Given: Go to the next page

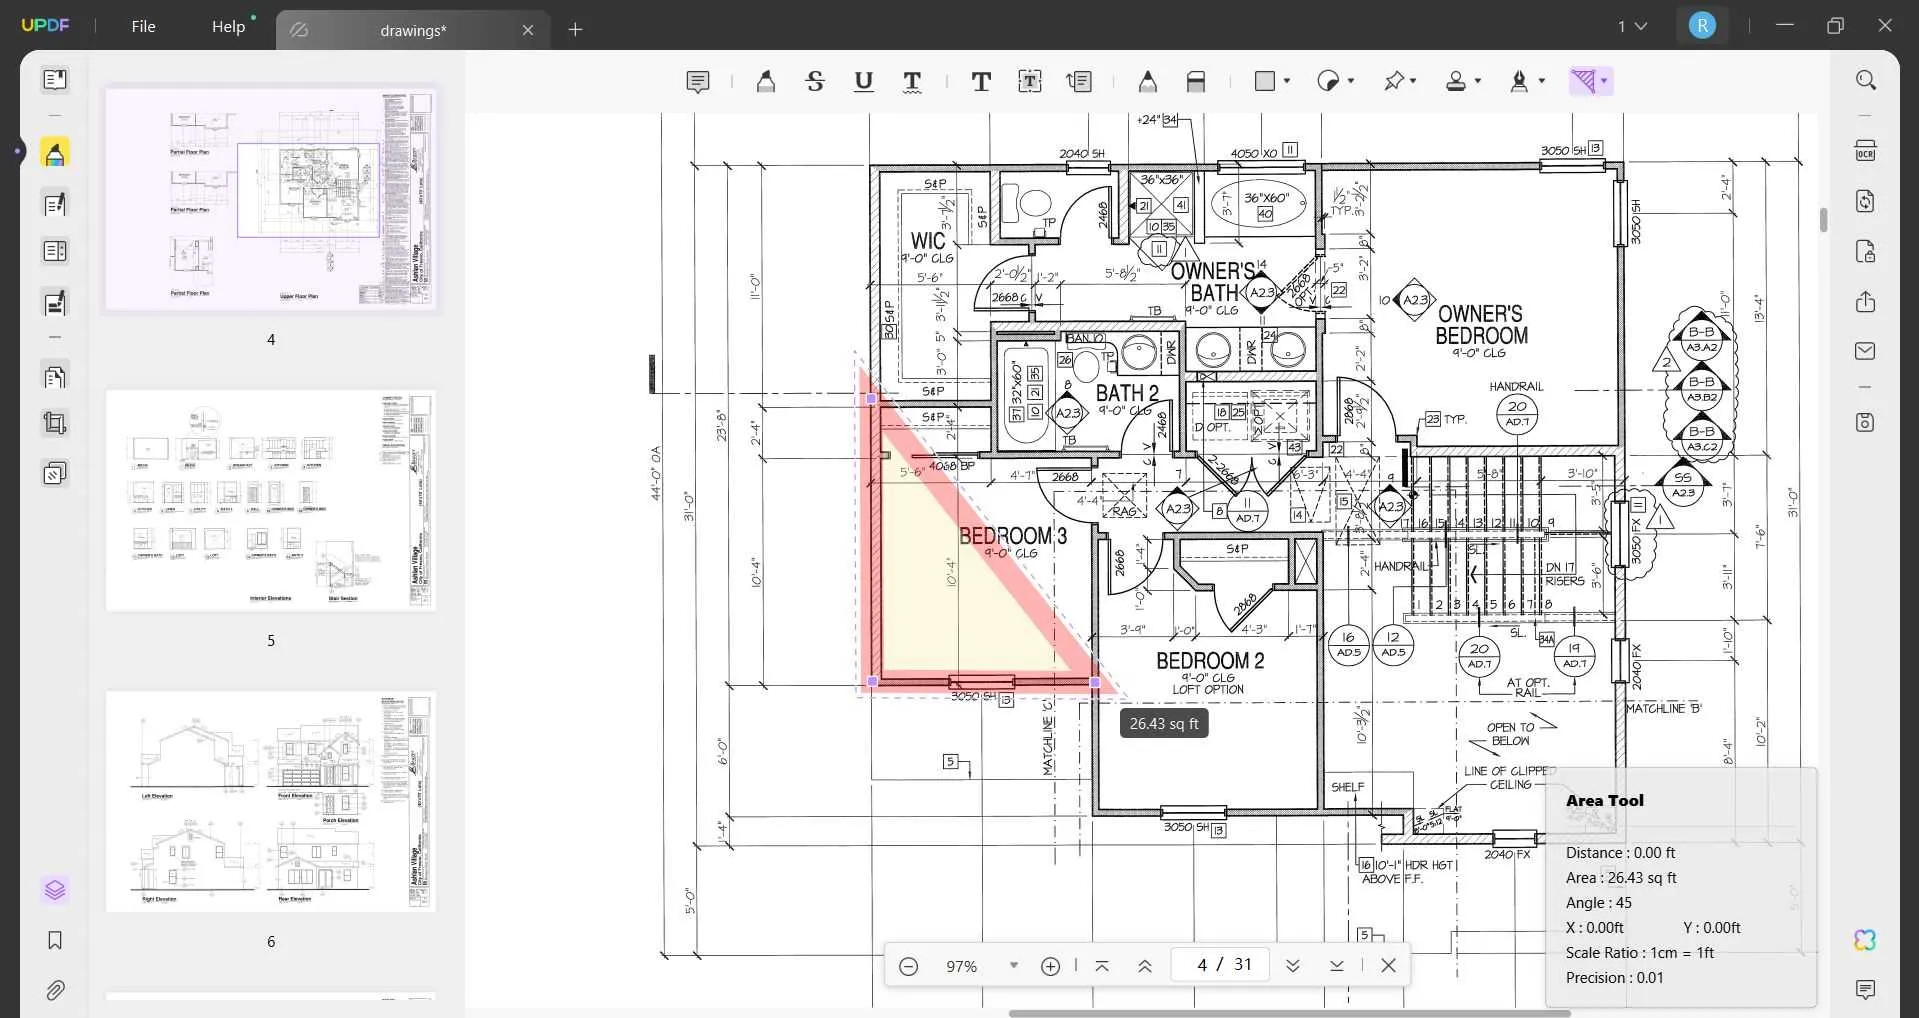Looking at the screenshot, I should pos(1292,966).
